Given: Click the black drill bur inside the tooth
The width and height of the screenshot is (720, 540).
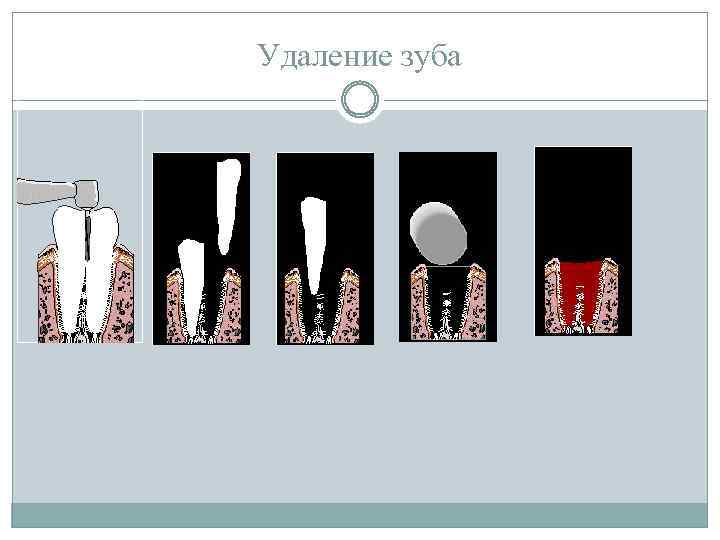Looking at the screenshot, I should 87,236.
